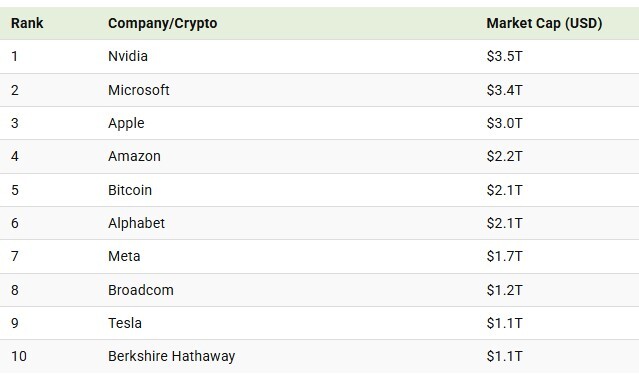Click Broadcom's $1.2T market cap value

pos(504,290)
